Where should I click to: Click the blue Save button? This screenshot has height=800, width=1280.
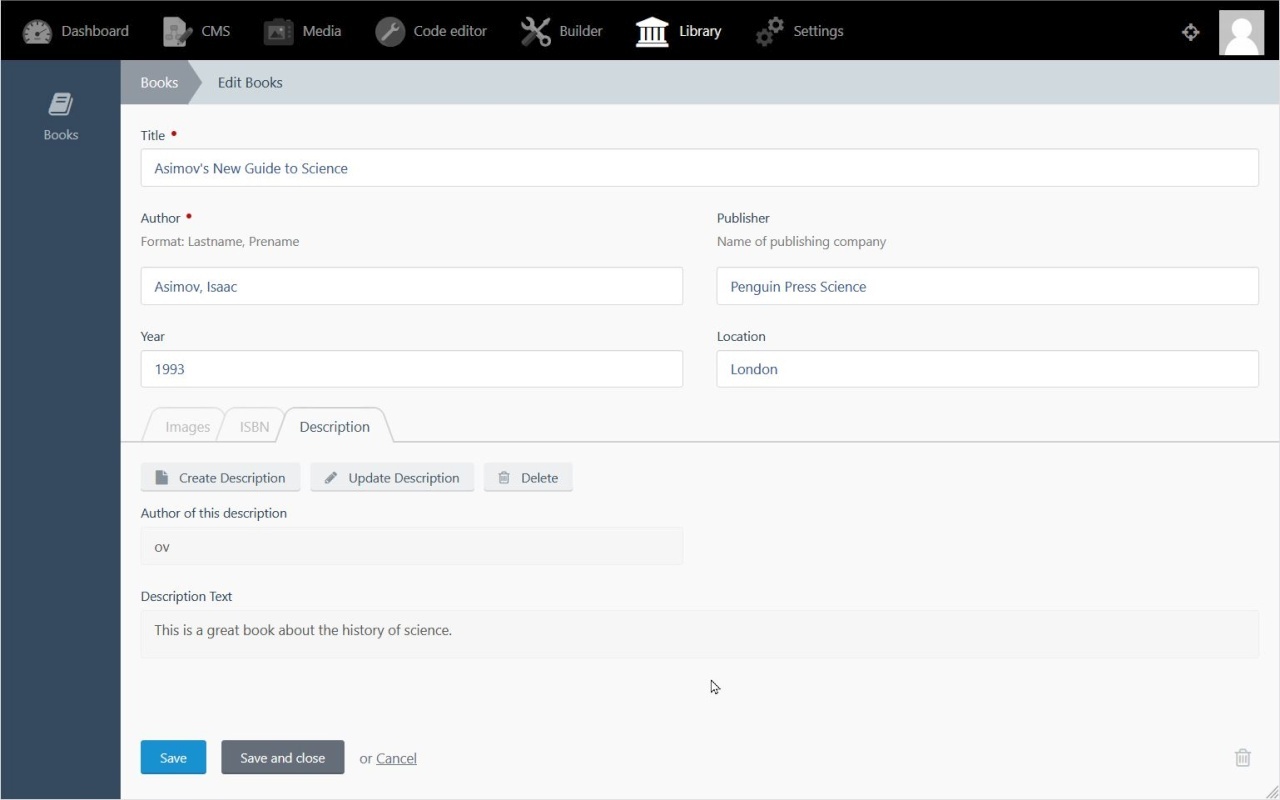(173, 758)
